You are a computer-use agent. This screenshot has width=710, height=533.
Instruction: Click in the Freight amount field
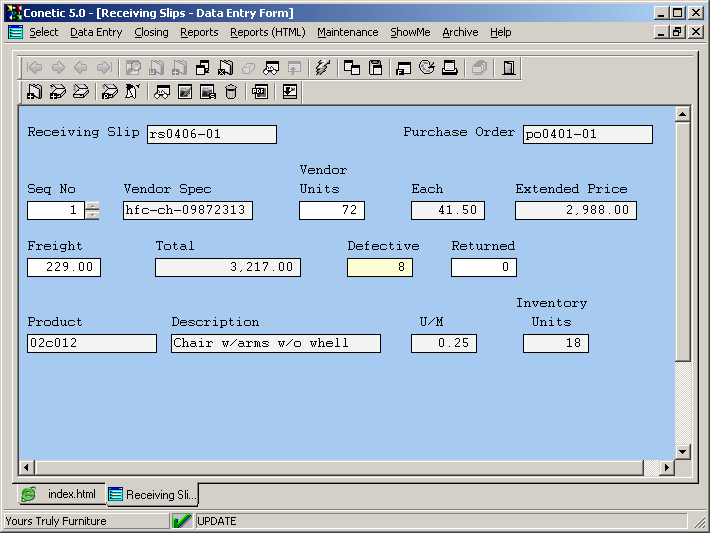(64, 267)
